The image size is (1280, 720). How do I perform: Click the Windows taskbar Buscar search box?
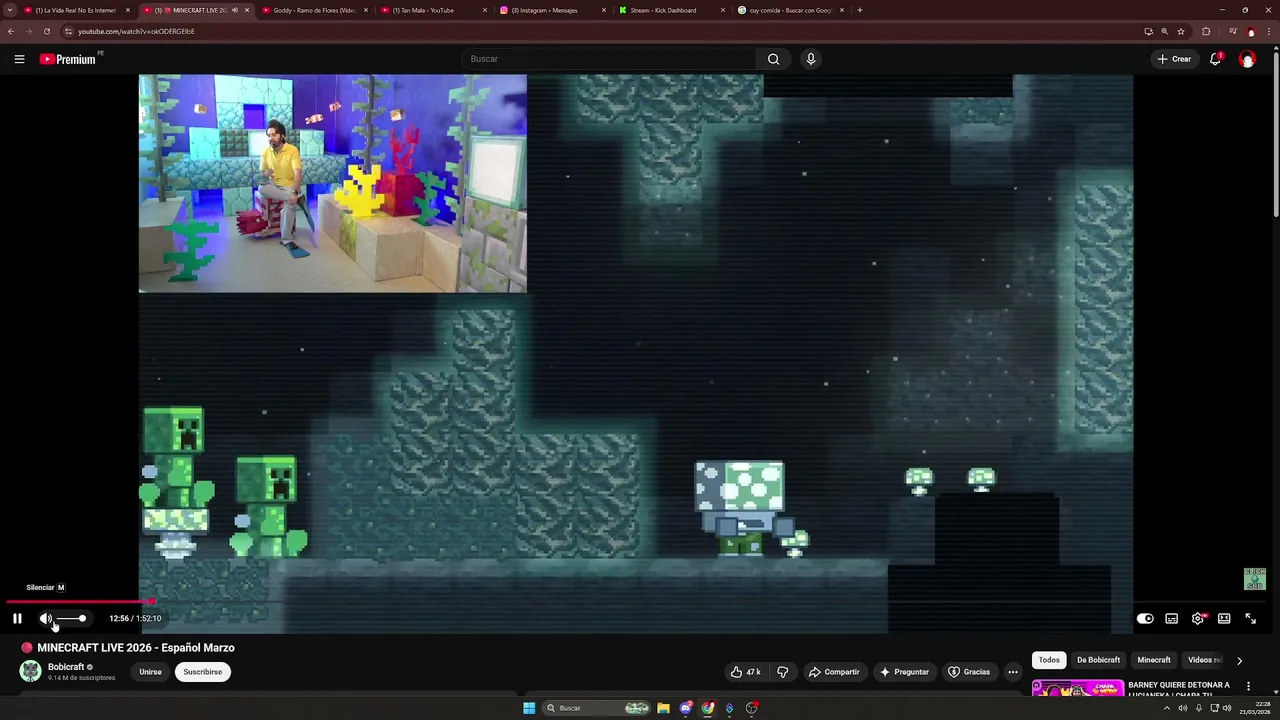coord(598,708)
